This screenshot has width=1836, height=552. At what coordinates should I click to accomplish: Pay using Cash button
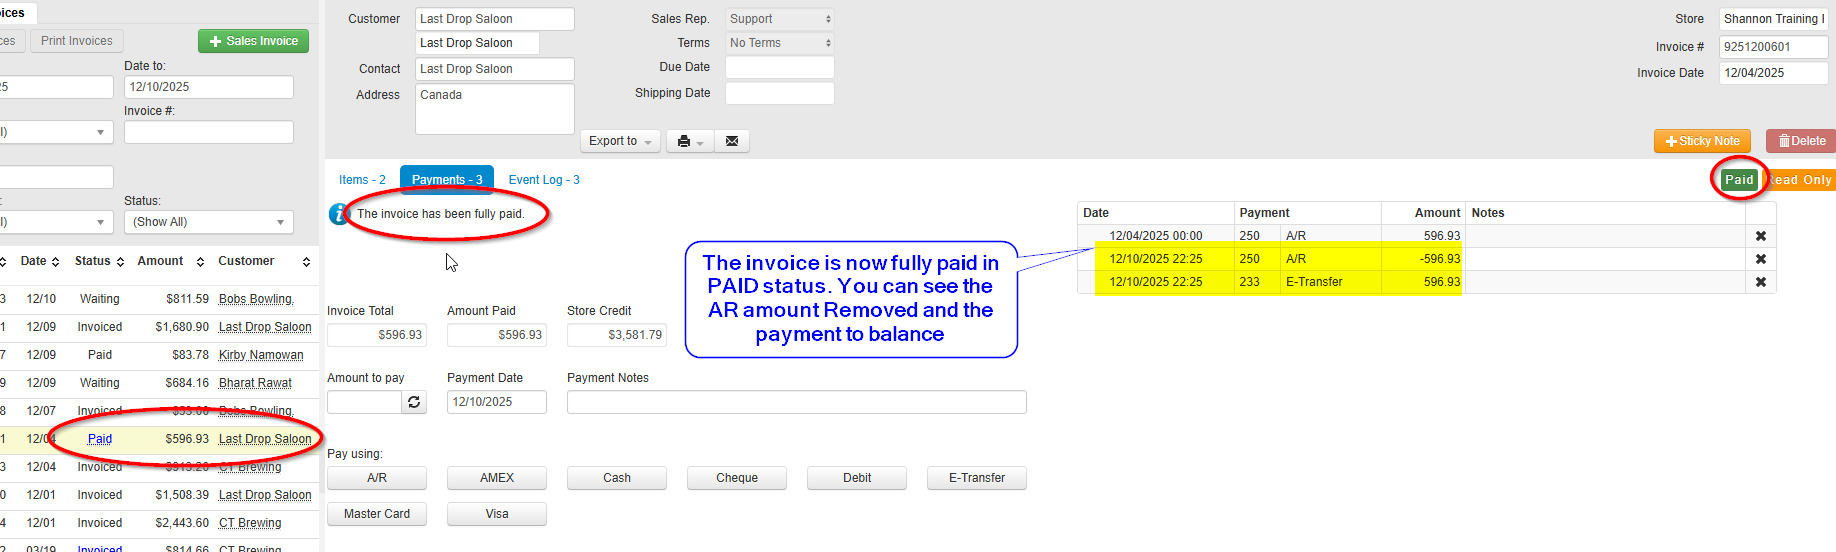tap(617, 478)
